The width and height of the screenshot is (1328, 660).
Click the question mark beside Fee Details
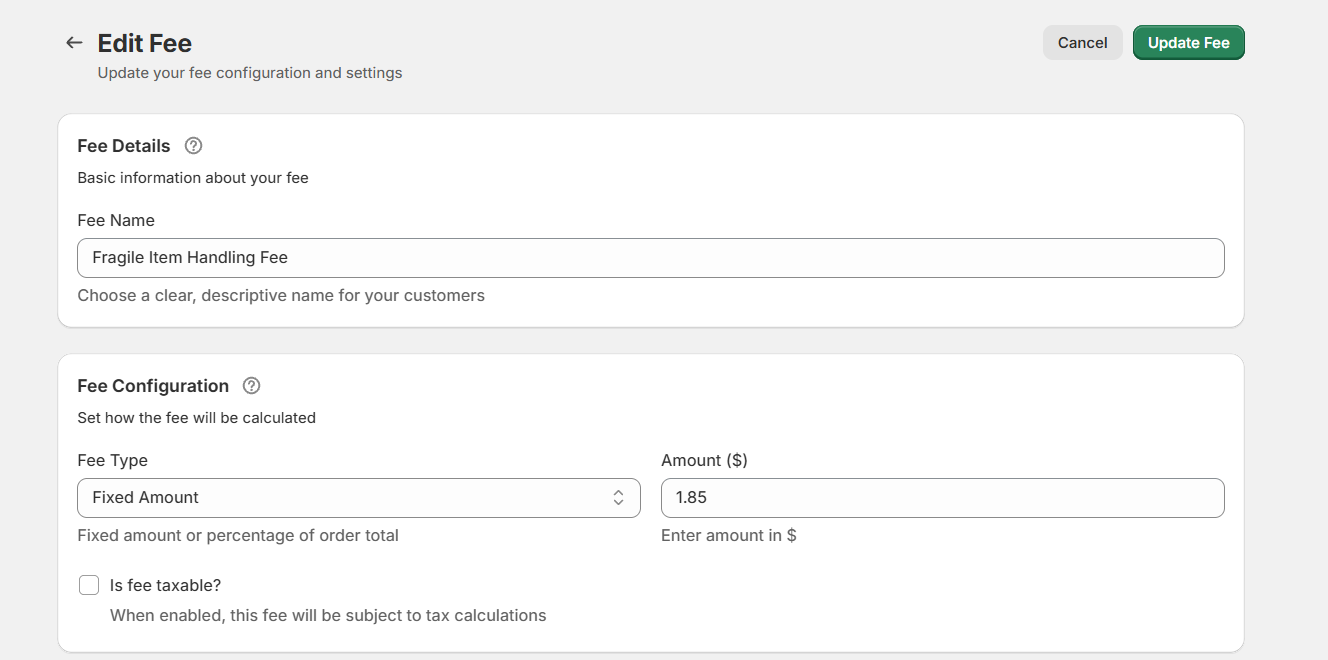point(192,145)
